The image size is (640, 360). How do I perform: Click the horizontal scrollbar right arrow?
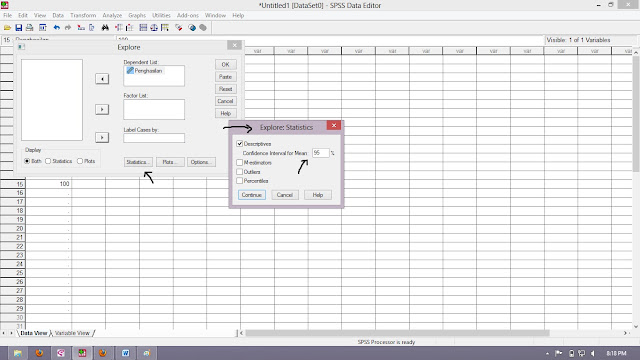click(625, 333)
